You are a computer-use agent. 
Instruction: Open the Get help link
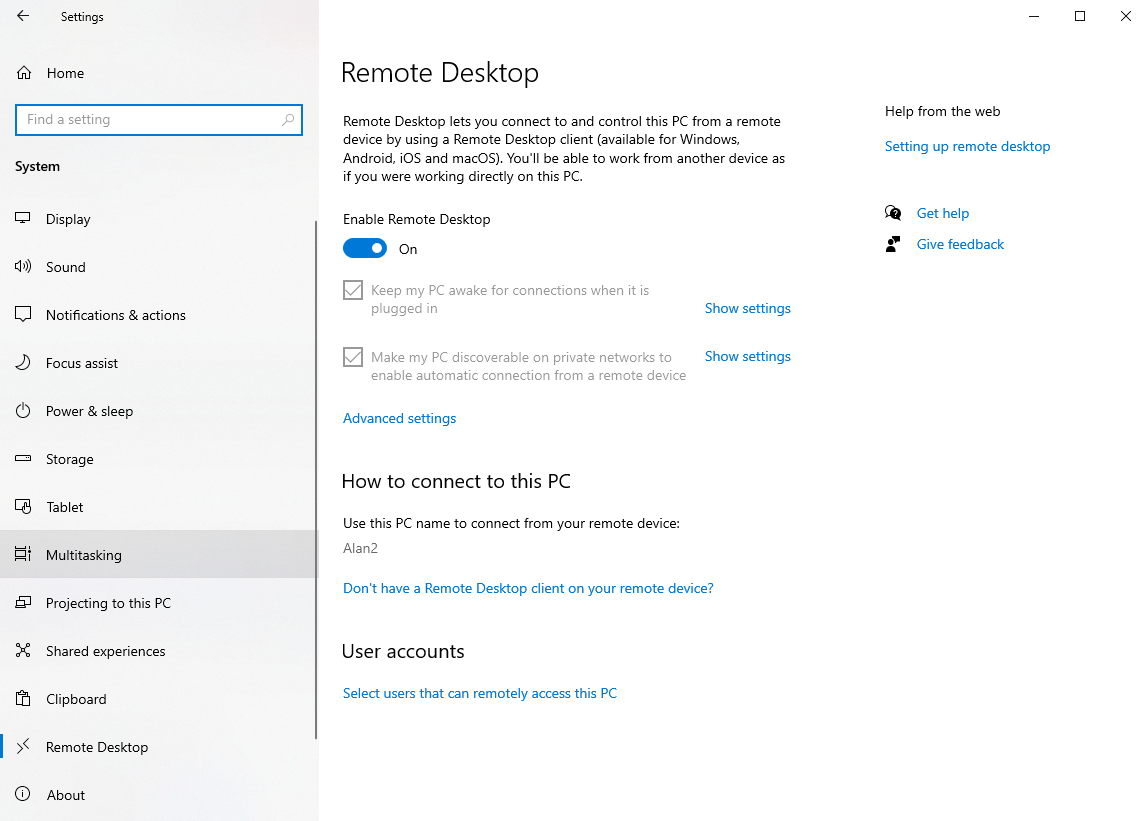(x=942, y=213)
